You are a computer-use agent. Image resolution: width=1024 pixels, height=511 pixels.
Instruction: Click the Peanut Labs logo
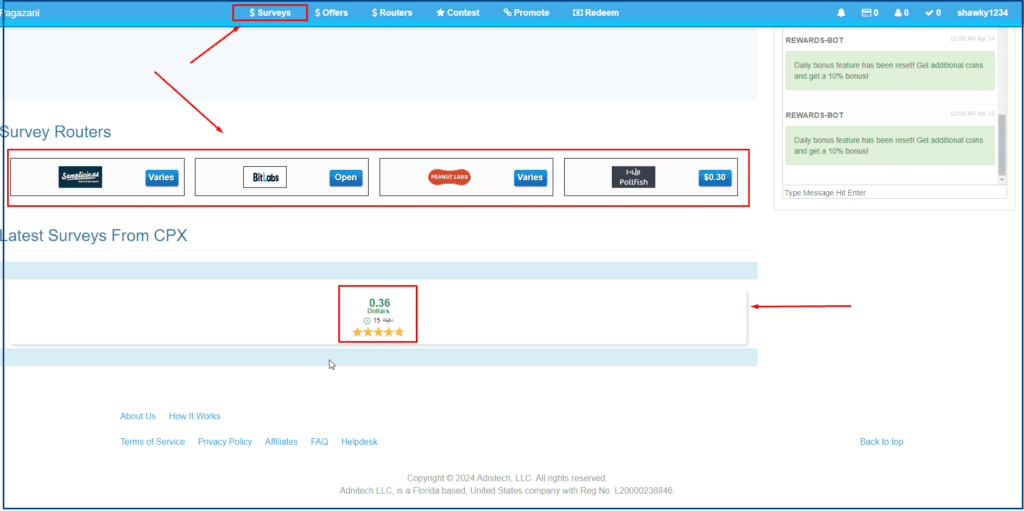pyautogui.click(x=449, y=177)
